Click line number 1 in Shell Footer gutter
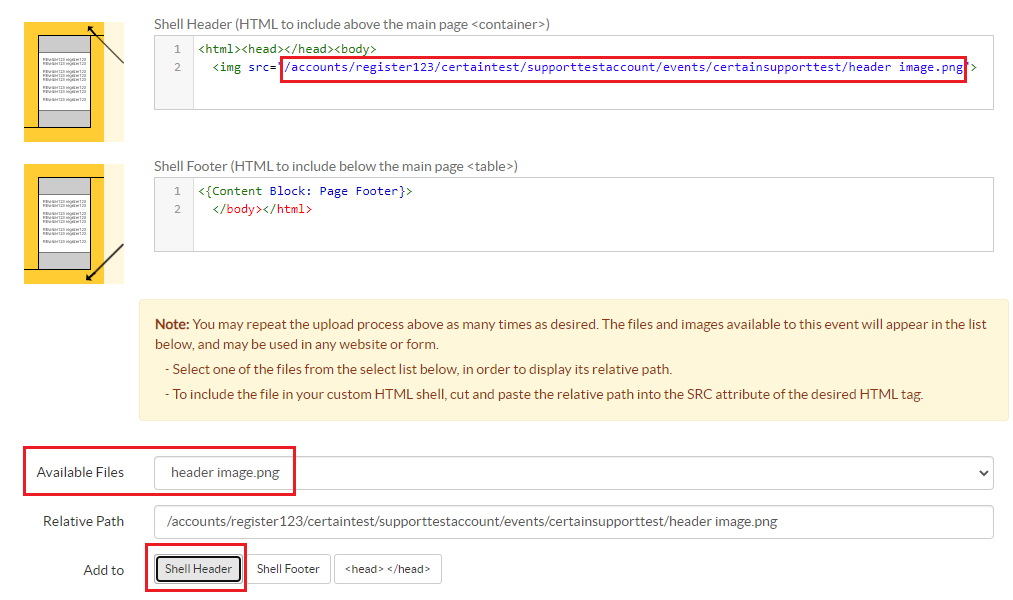1013x600 pixels. (177, 191)
